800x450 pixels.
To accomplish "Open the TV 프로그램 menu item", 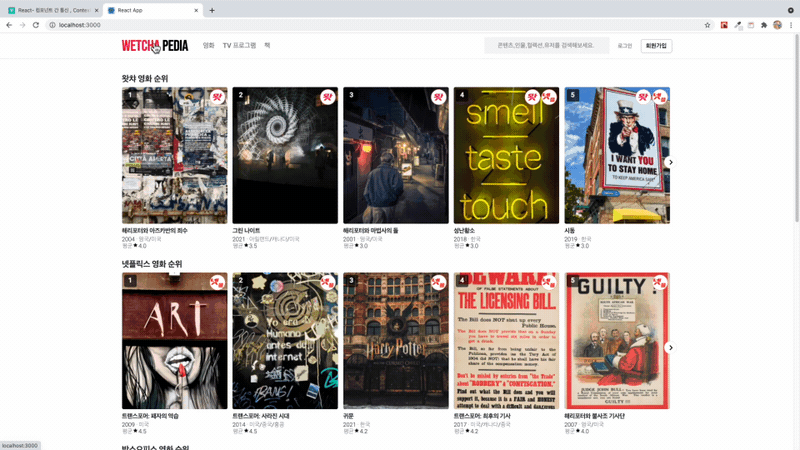I will 239,45.
